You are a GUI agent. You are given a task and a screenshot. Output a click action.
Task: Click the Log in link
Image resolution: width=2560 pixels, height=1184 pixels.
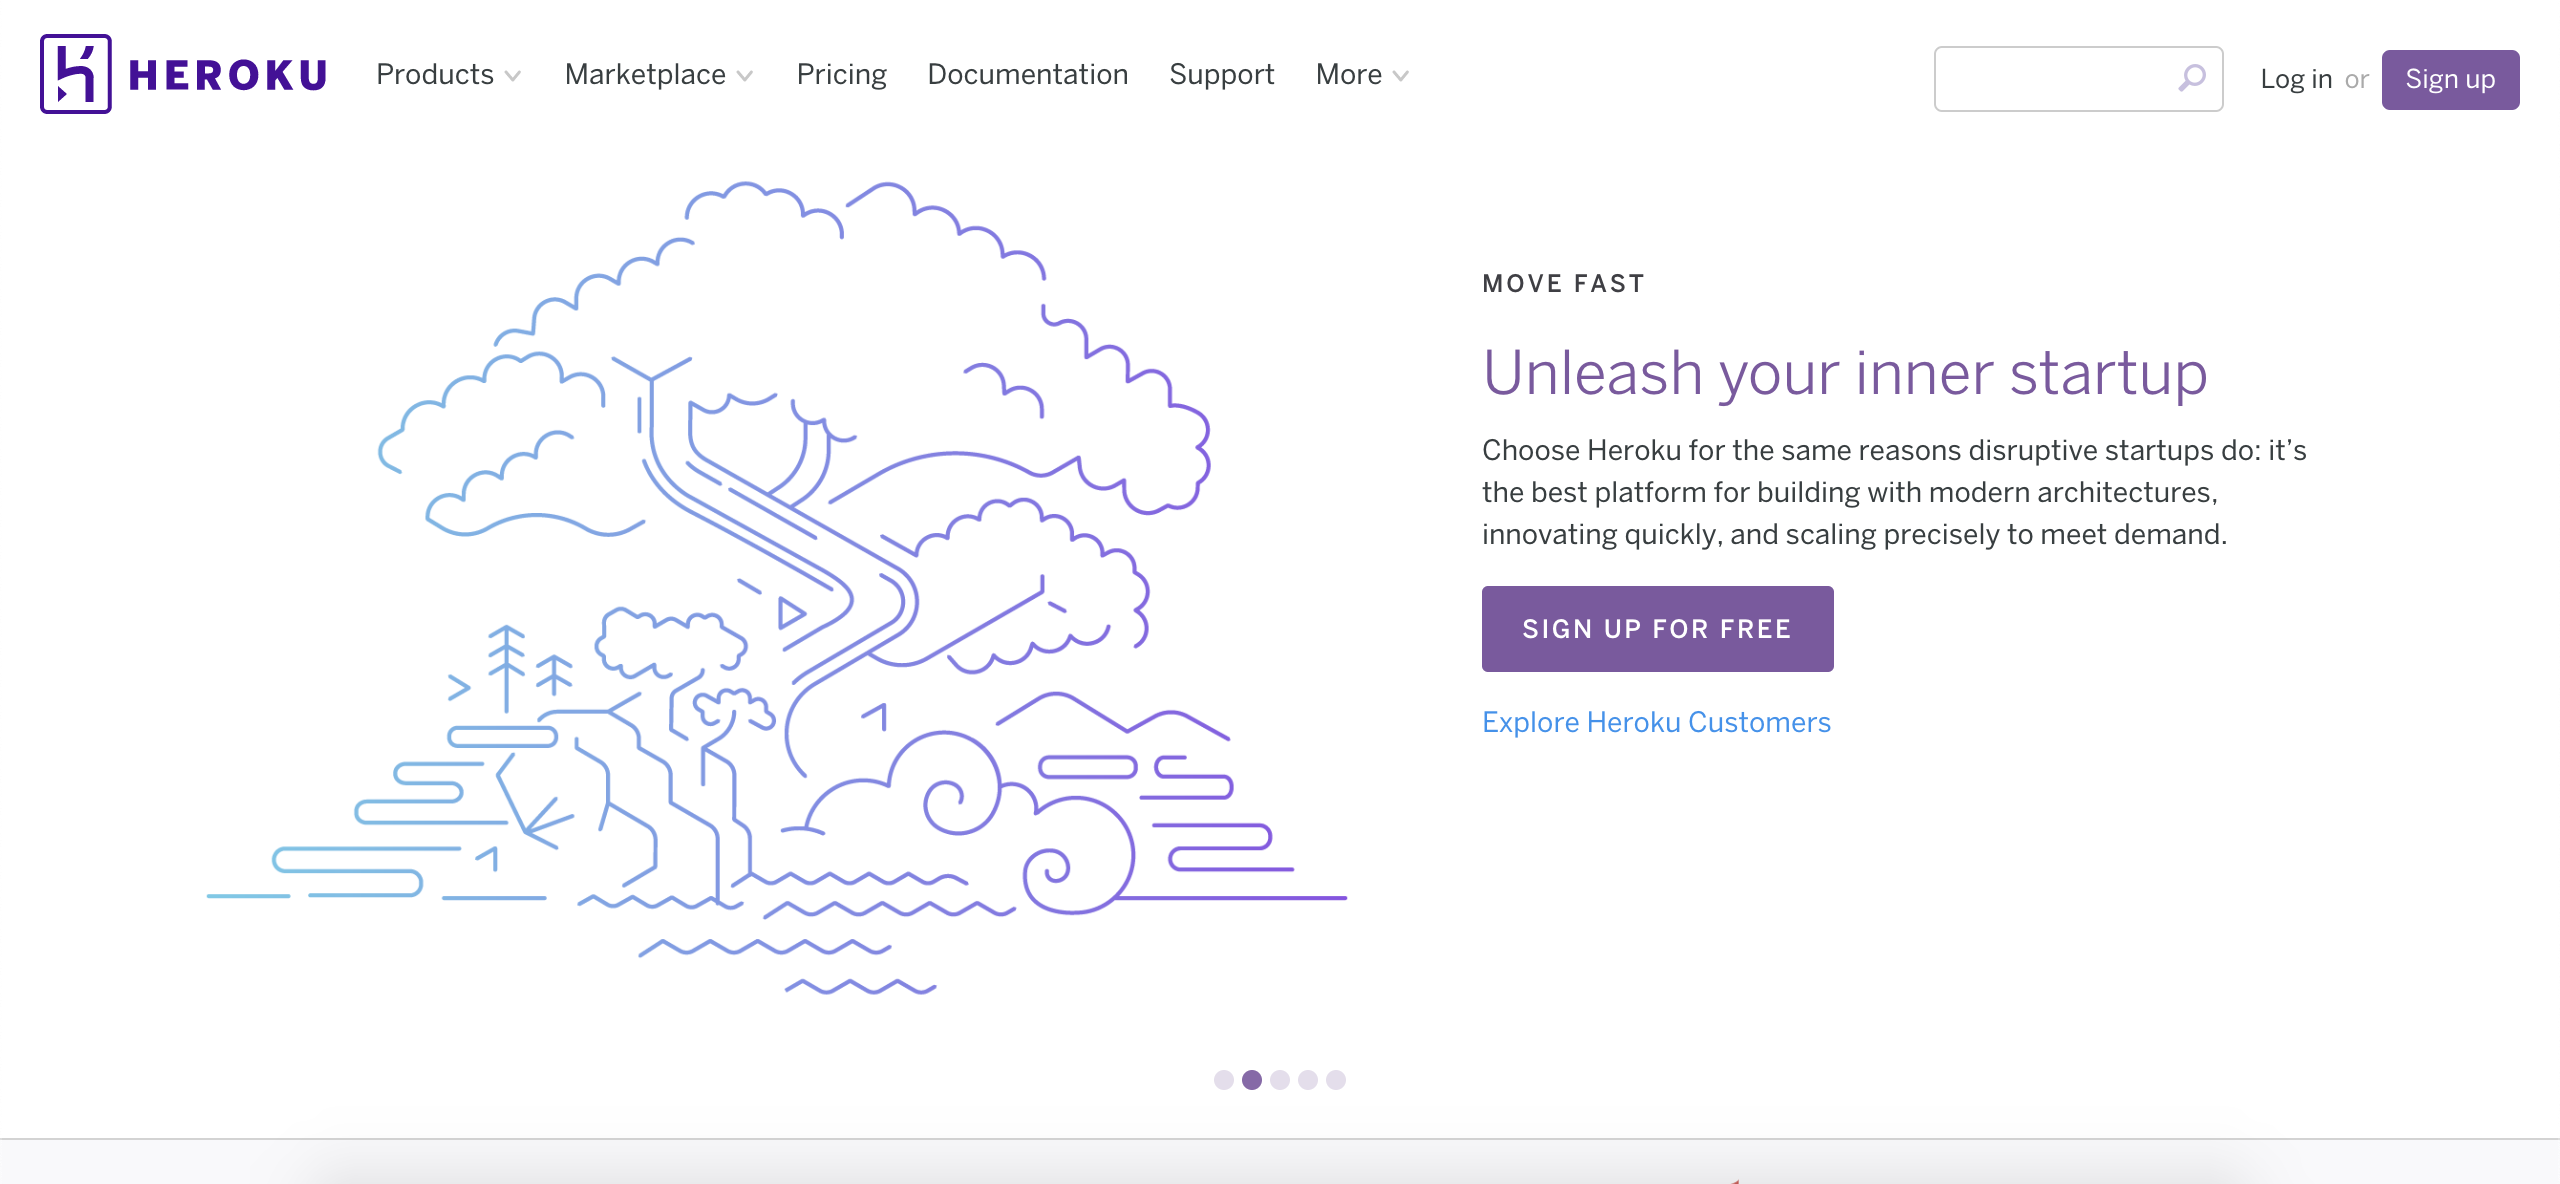tap(2294, 75)
